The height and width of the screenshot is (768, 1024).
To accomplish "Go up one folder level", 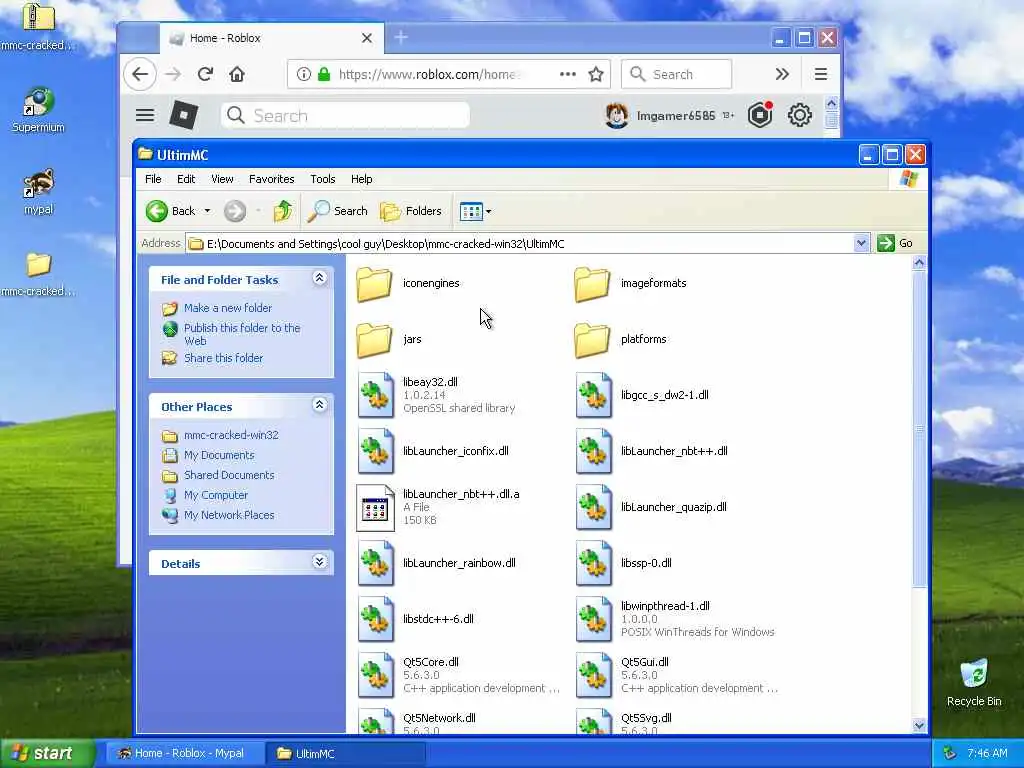I will coord(283,211).
